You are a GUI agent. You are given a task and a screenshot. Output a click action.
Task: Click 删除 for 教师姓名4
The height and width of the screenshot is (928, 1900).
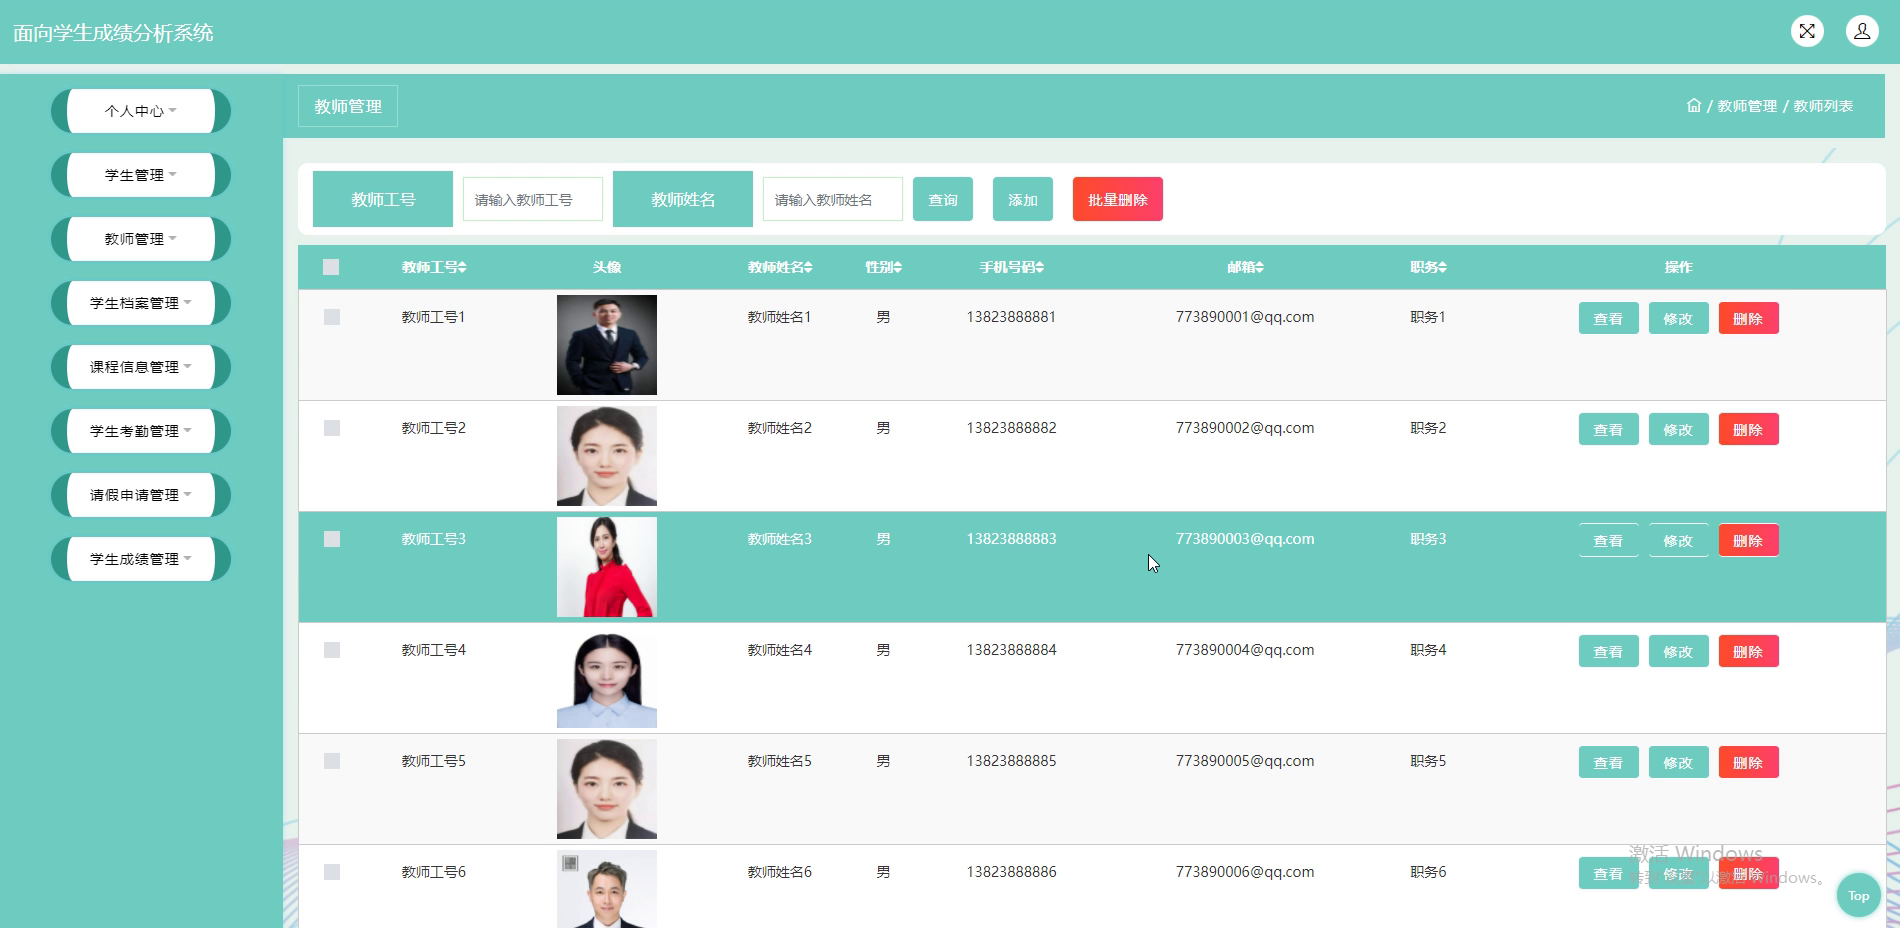(1748, 651)
